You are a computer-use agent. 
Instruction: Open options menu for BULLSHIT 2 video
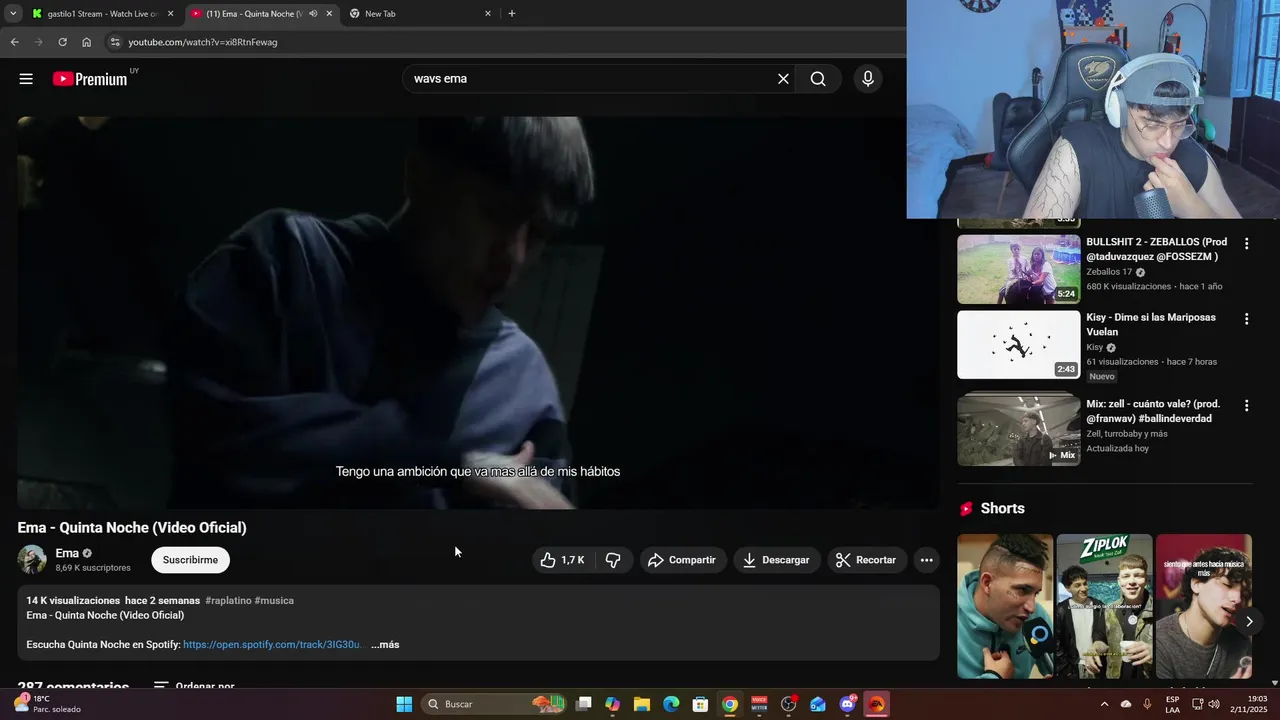(x=1246, y=244)
